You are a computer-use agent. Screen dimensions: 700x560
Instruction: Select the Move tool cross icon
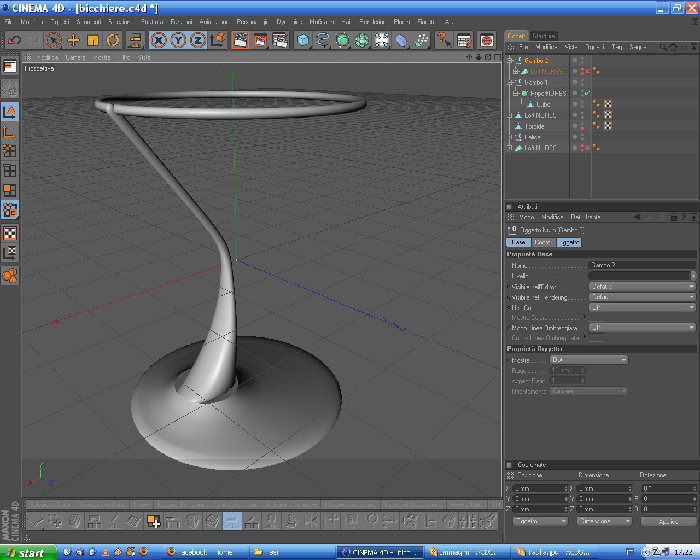73,41
